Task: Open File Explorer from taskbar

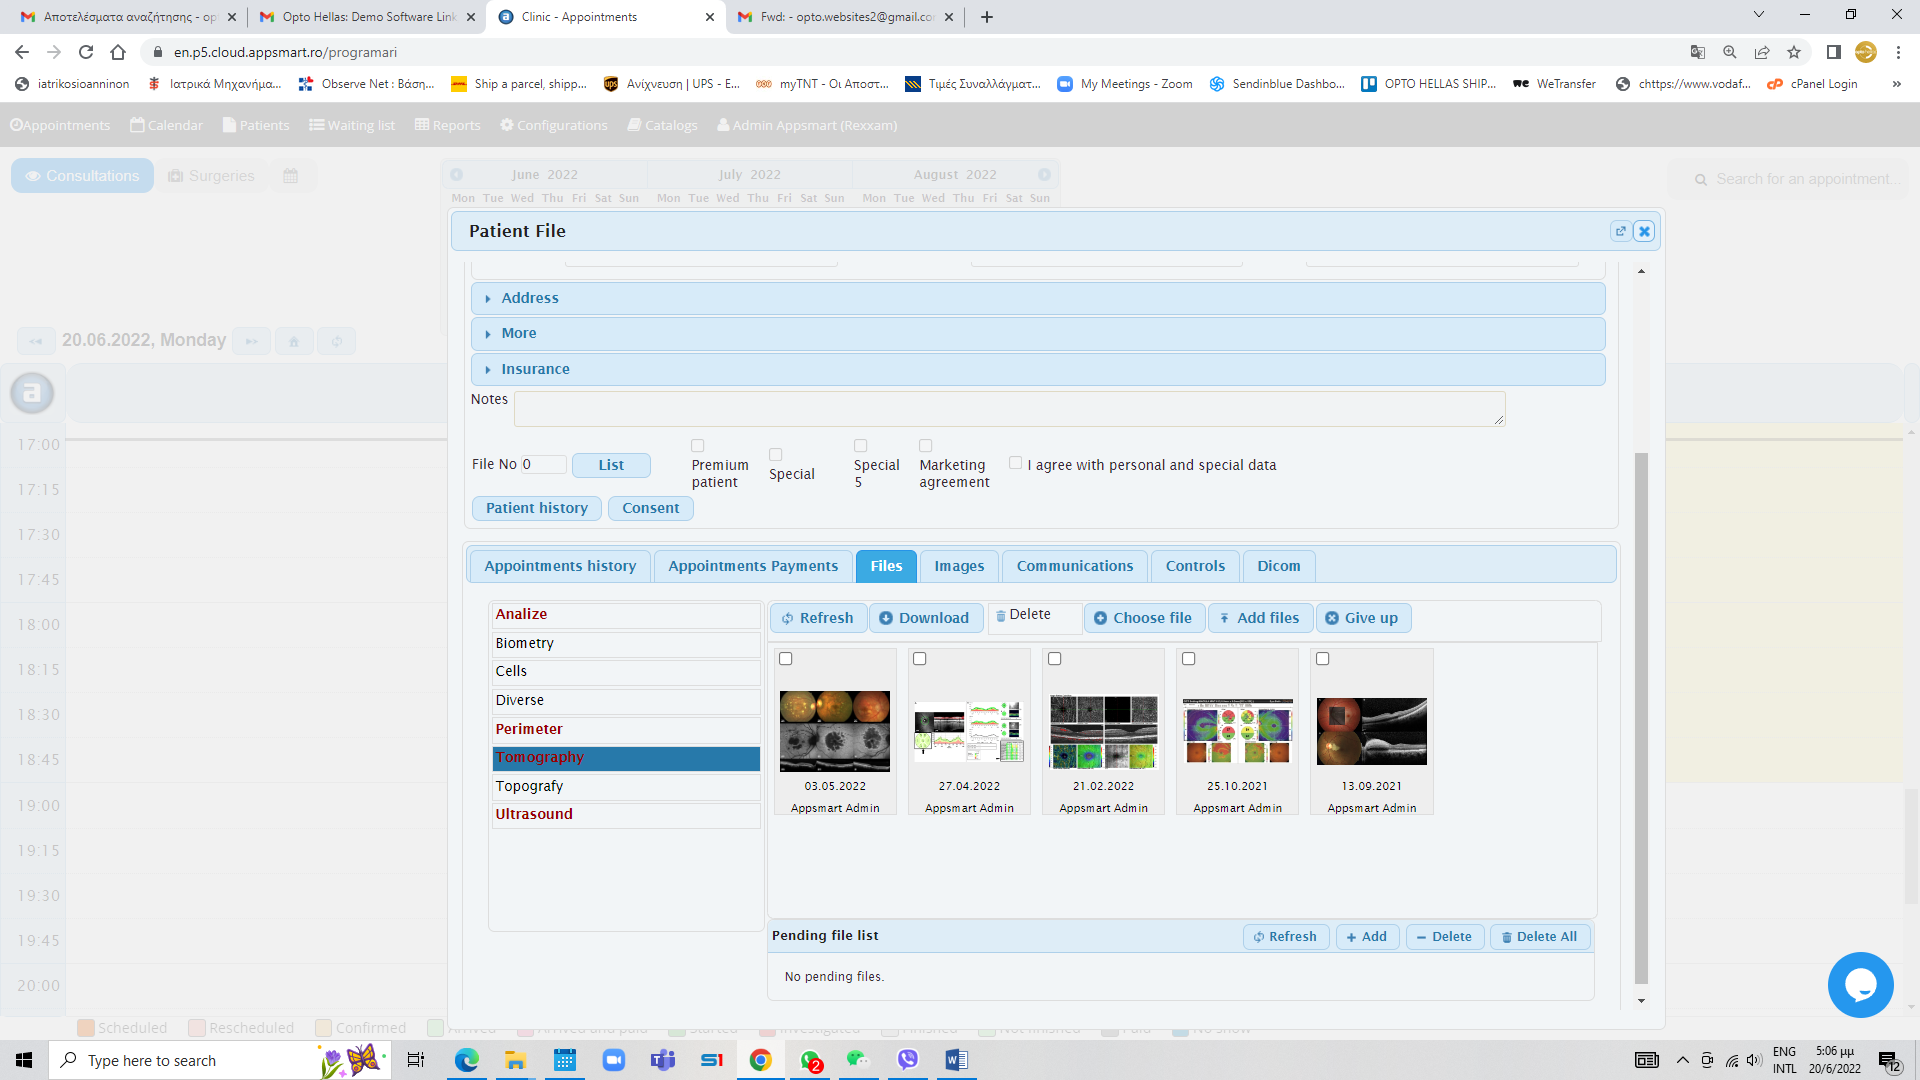Action: (516, 1060)
